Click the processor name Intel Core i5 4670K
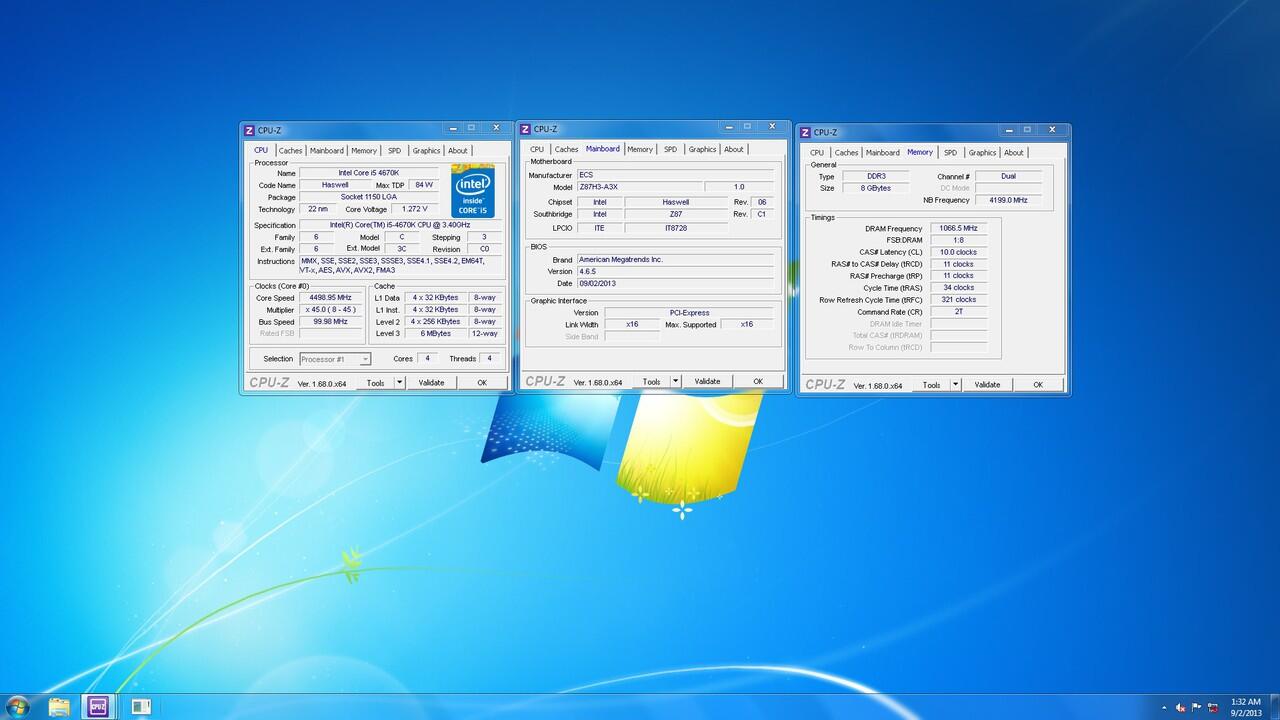This screenshot has height=720, width=1280. (371, 173)
